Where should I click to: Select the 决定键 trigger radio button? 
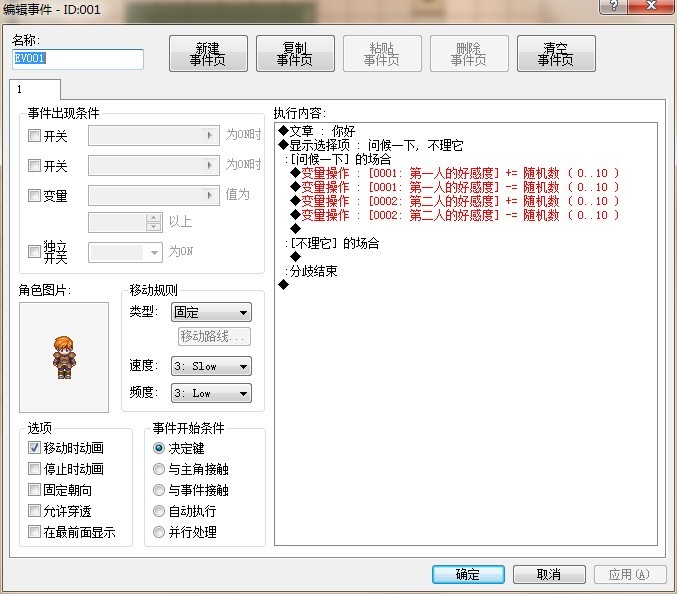click(x=159, y=448)
